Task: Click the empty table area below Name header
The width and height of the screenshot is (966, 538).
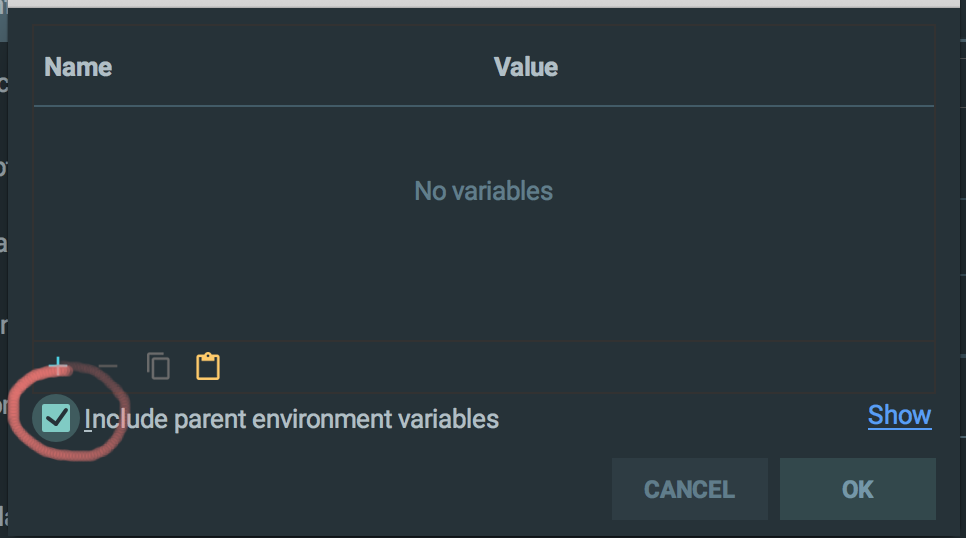Action: [x=150, y=260]
